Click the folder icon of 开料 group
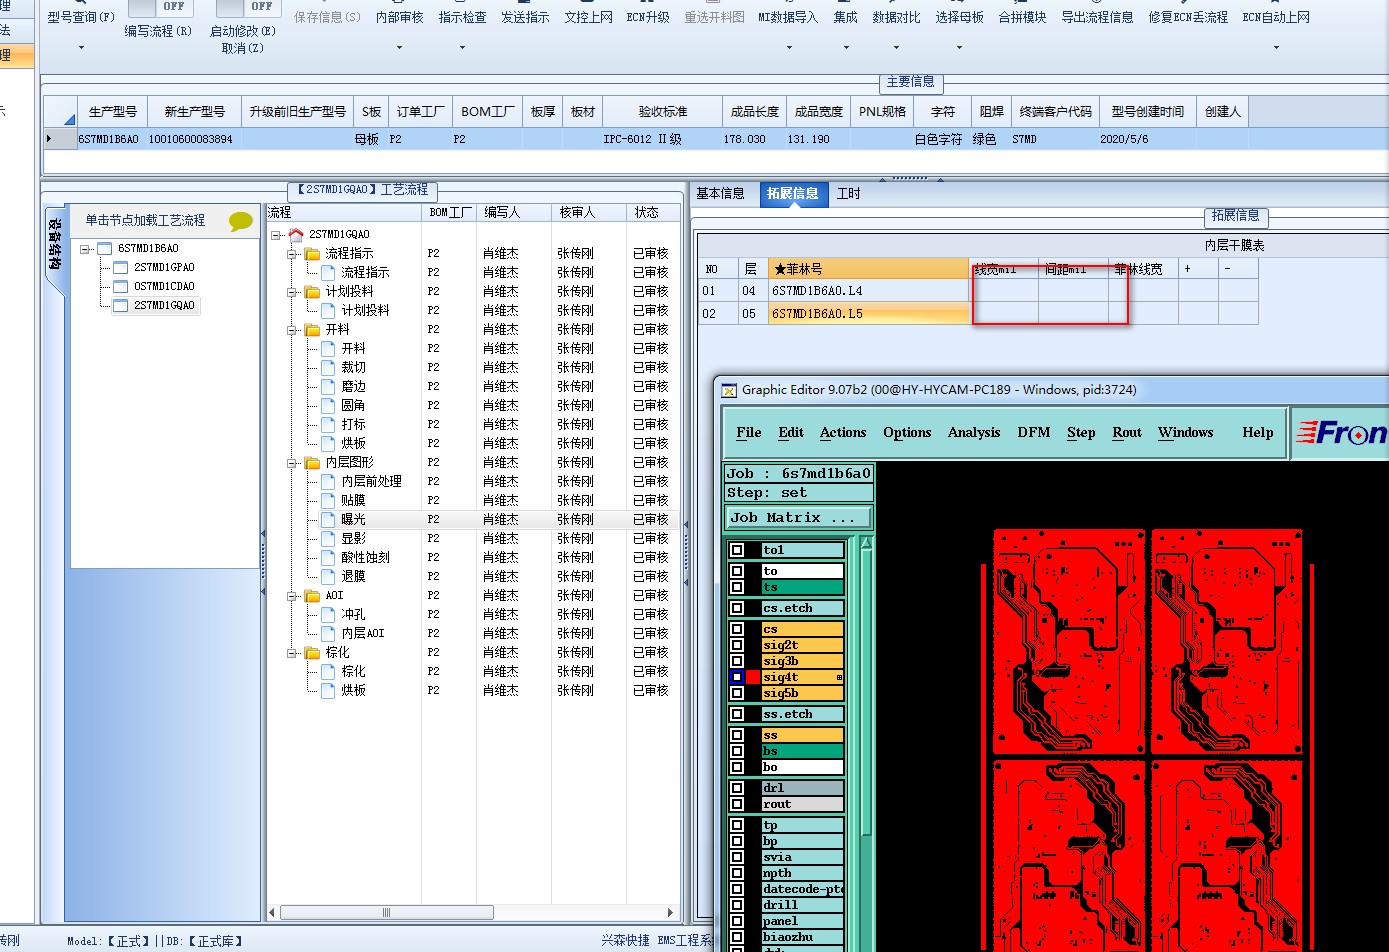The image size is (1389, 952). point(312,329)
